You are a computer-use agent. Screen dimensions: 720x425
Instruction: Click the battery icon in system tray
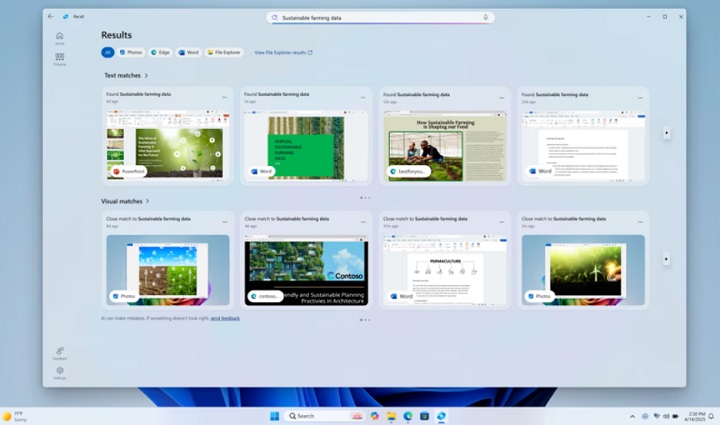point(675,416)
